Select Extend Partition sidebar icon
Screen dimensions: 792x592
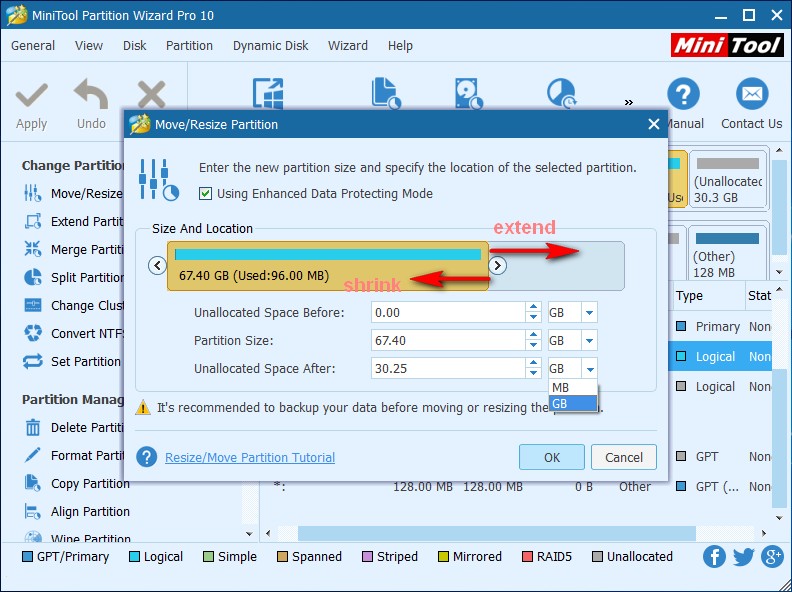tap(33, 221)
